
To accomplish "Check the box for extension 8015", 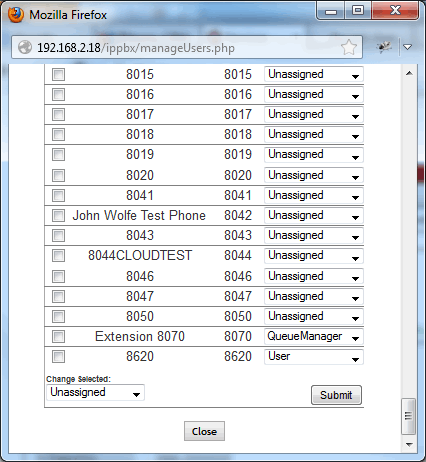I will [x=58, y=74].
